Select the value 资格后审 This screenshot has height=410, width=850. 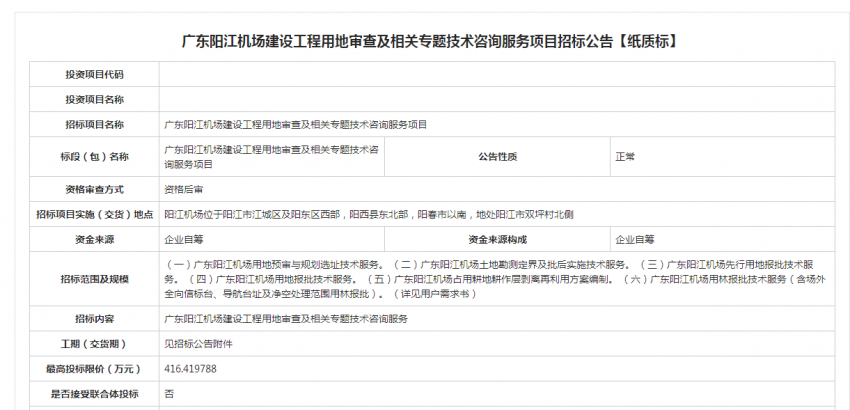184,189
